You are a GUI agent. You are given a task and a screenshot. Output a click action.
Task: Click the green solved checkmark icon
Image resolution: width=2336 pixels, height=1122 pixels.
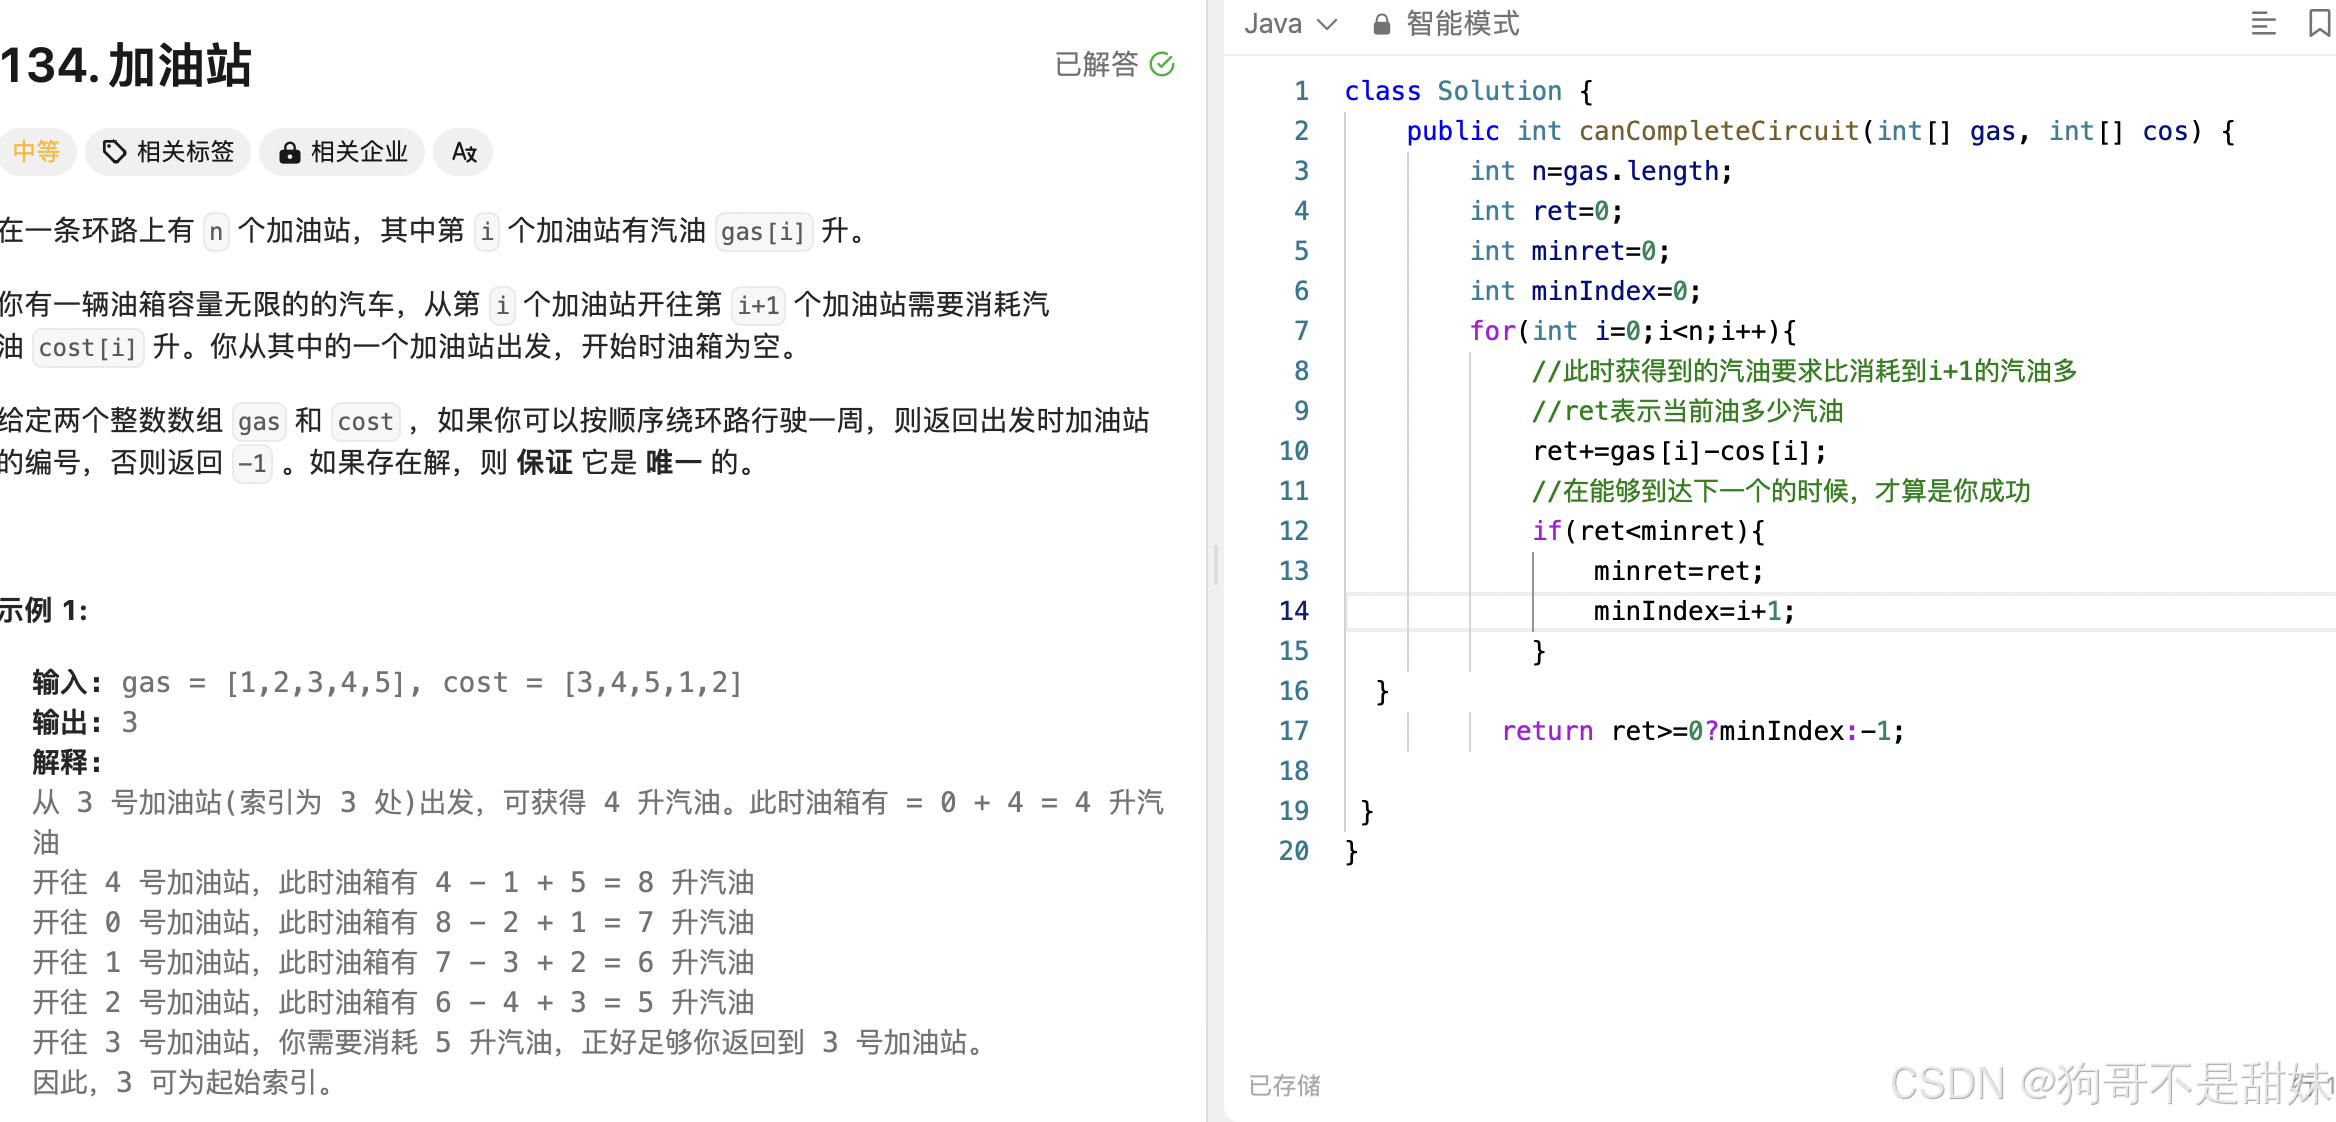coord(1162,65)
